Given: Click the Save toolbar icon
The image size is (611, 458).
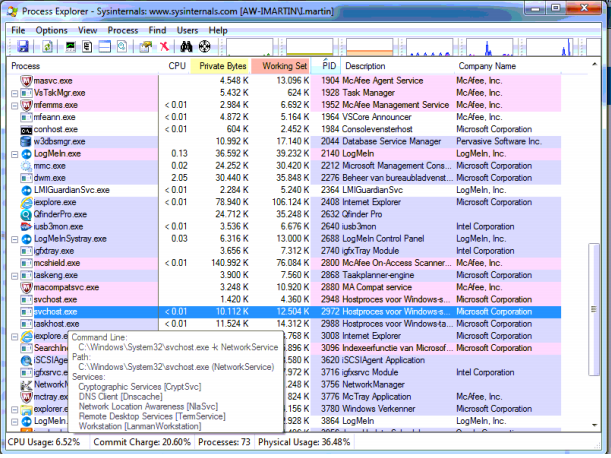Looking at the screenshot, I should tap(23, 46).
